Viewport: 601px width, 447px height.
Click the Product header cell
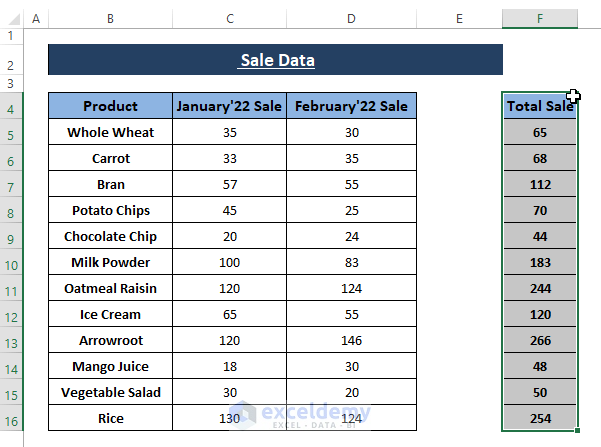110,107
